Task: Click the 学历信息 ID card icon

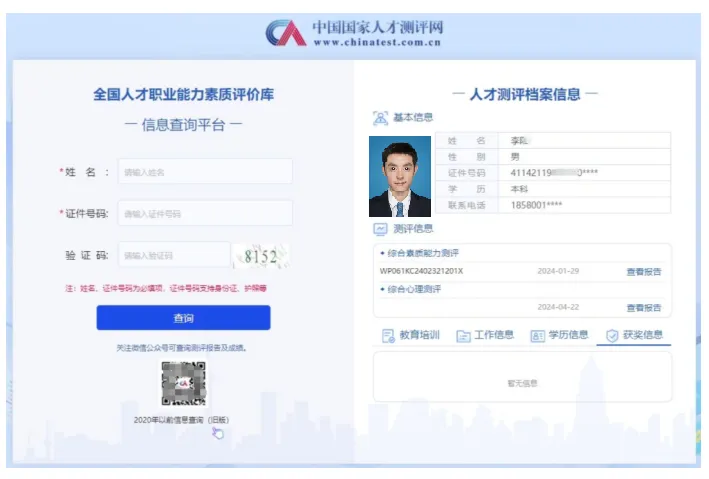Action: tap(538, 336)
